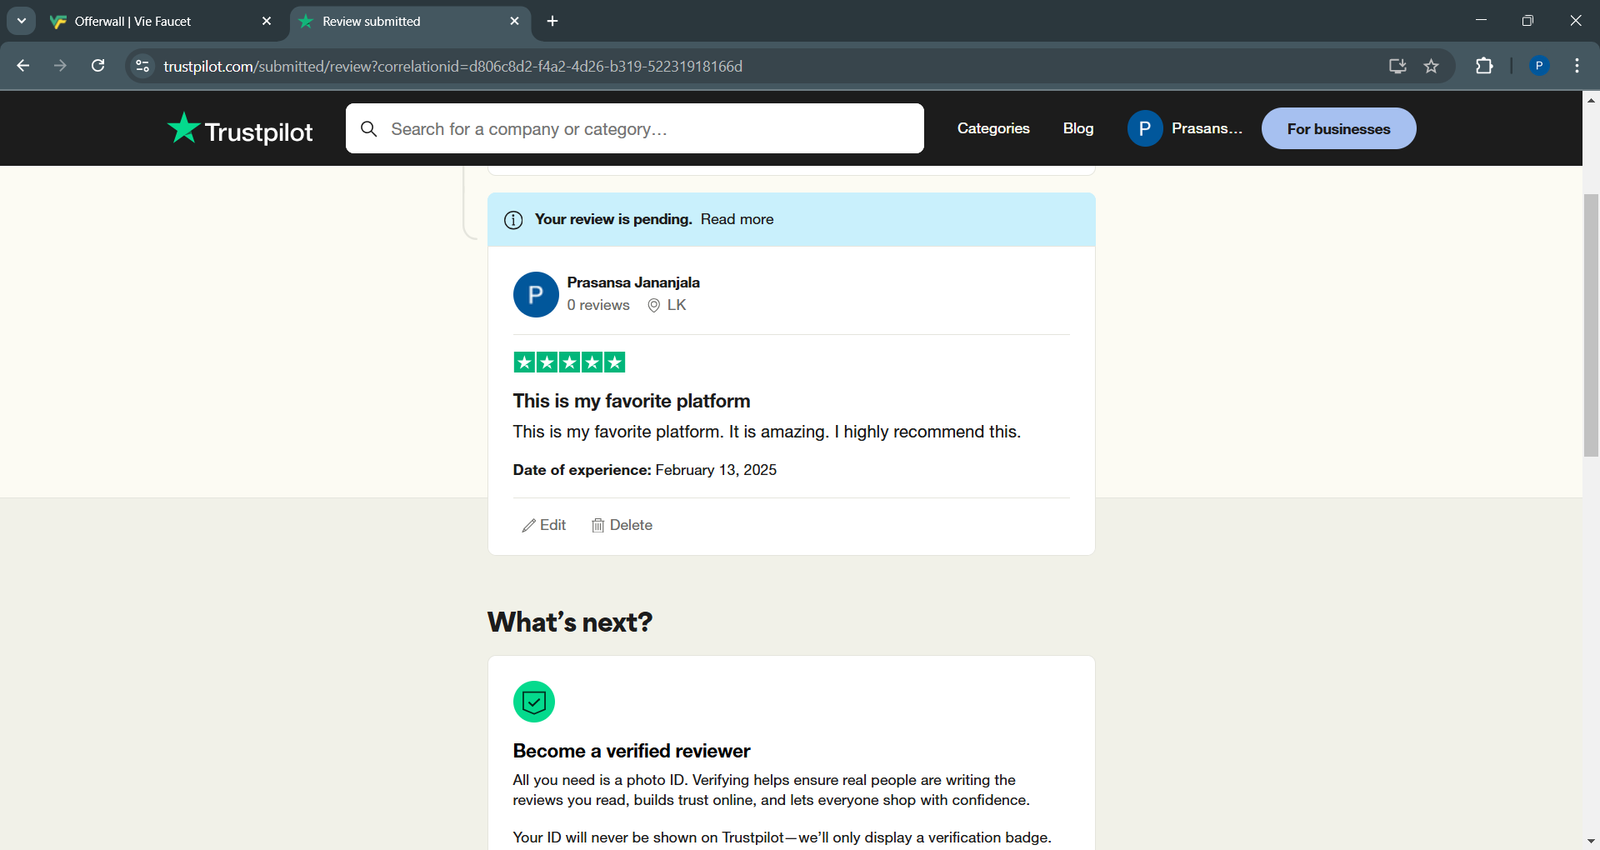This screenshot has width=1600, height=850.
Task: View site information icon in address bar
Action: (x=142, y=66)
